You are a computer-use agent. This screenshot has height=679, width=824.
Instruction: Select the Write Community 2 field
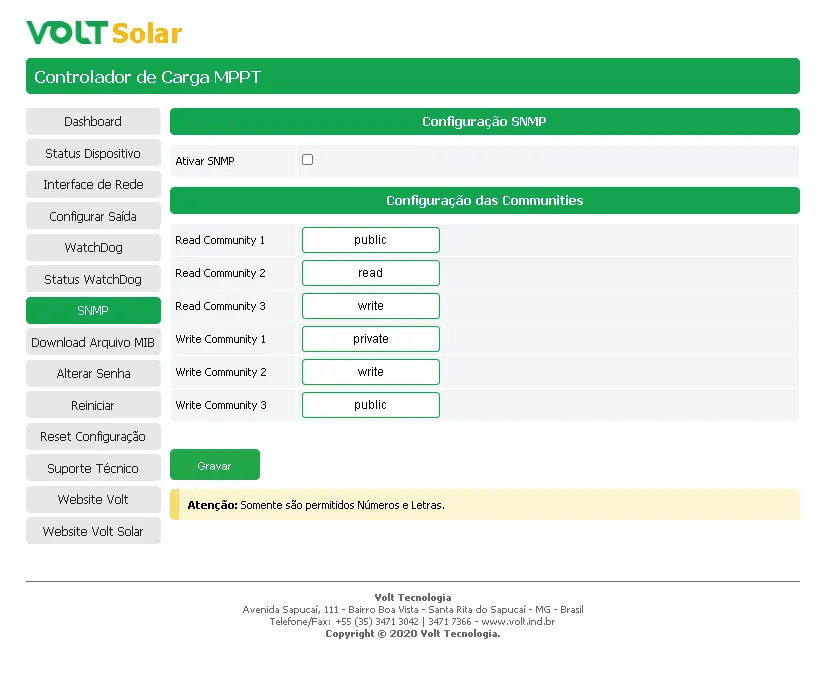(370, 372)
